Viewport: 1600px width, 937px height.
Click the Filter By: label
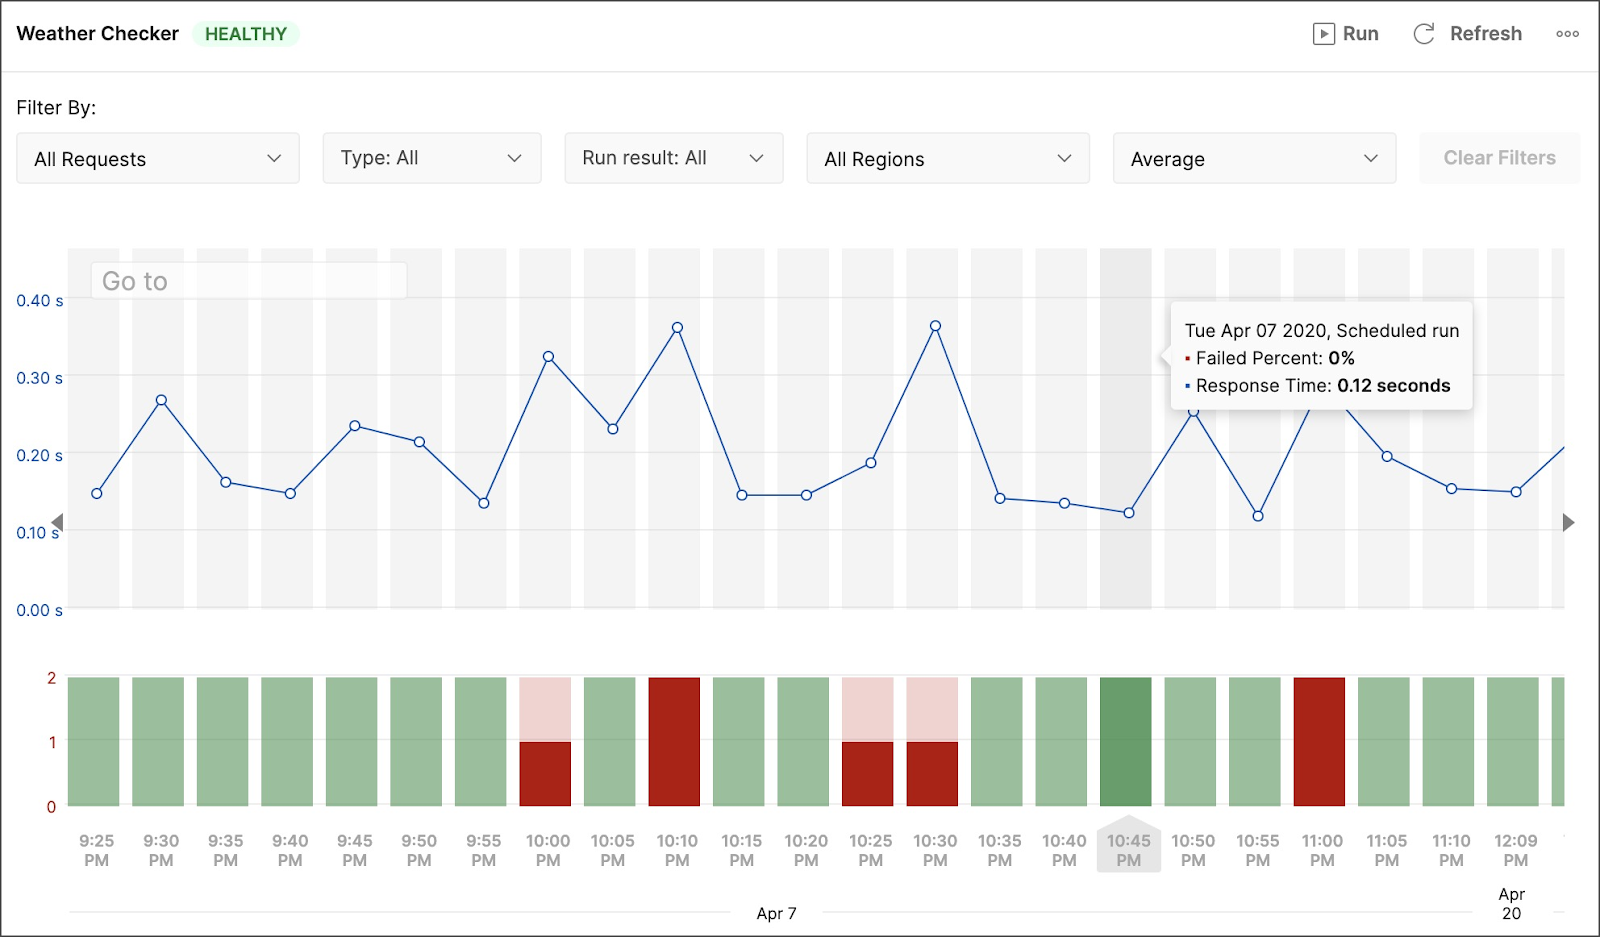pyautogui.click(x=56, y=108)
